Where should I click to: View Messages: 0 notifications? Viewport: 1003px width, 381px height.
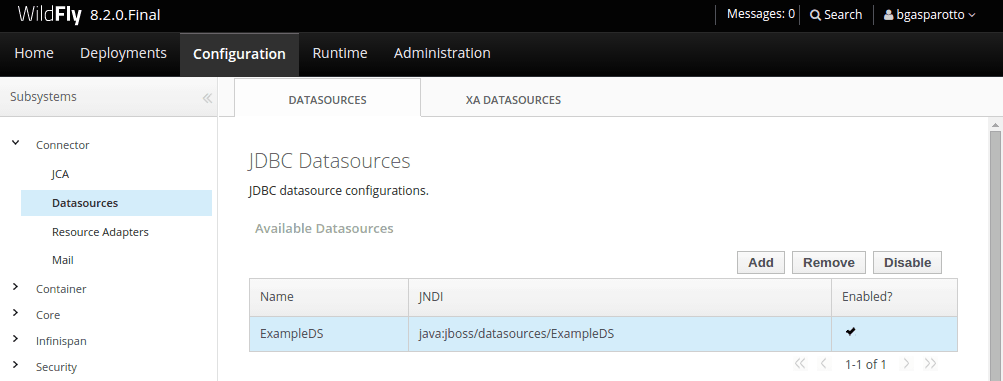click(761, 14)
